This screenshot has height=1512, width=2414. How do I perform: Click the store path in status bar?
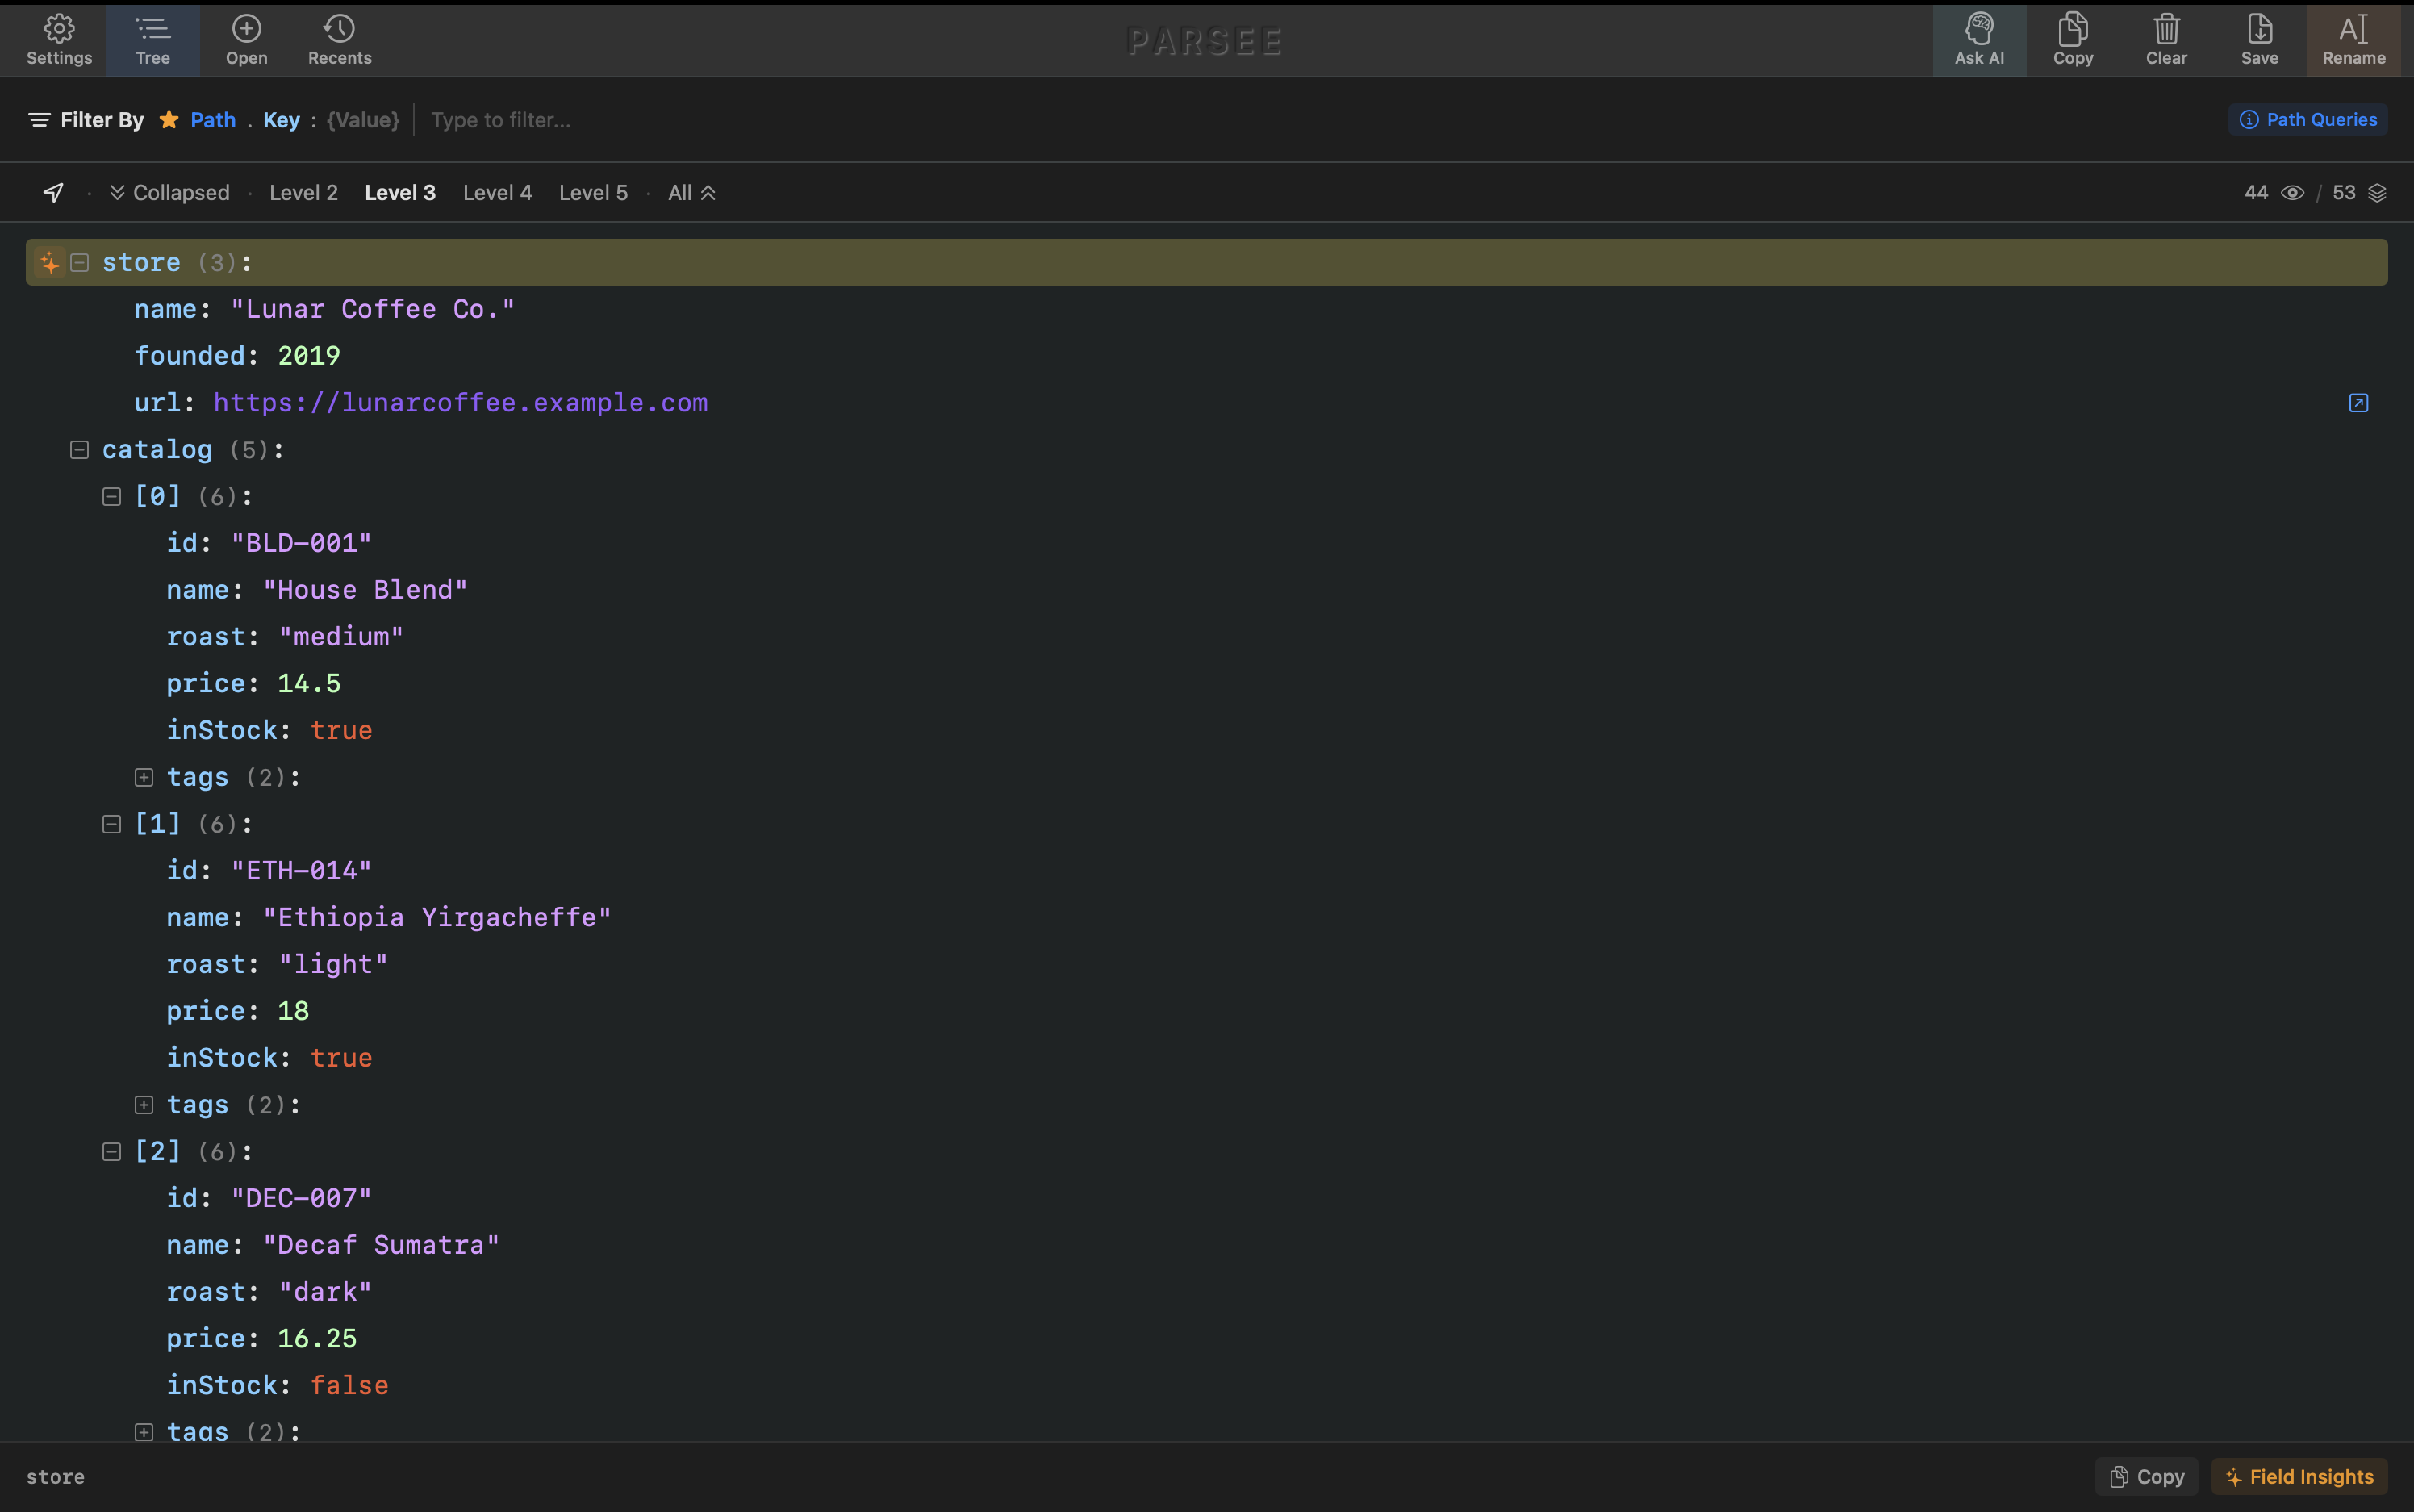[x=55, y=1477]
